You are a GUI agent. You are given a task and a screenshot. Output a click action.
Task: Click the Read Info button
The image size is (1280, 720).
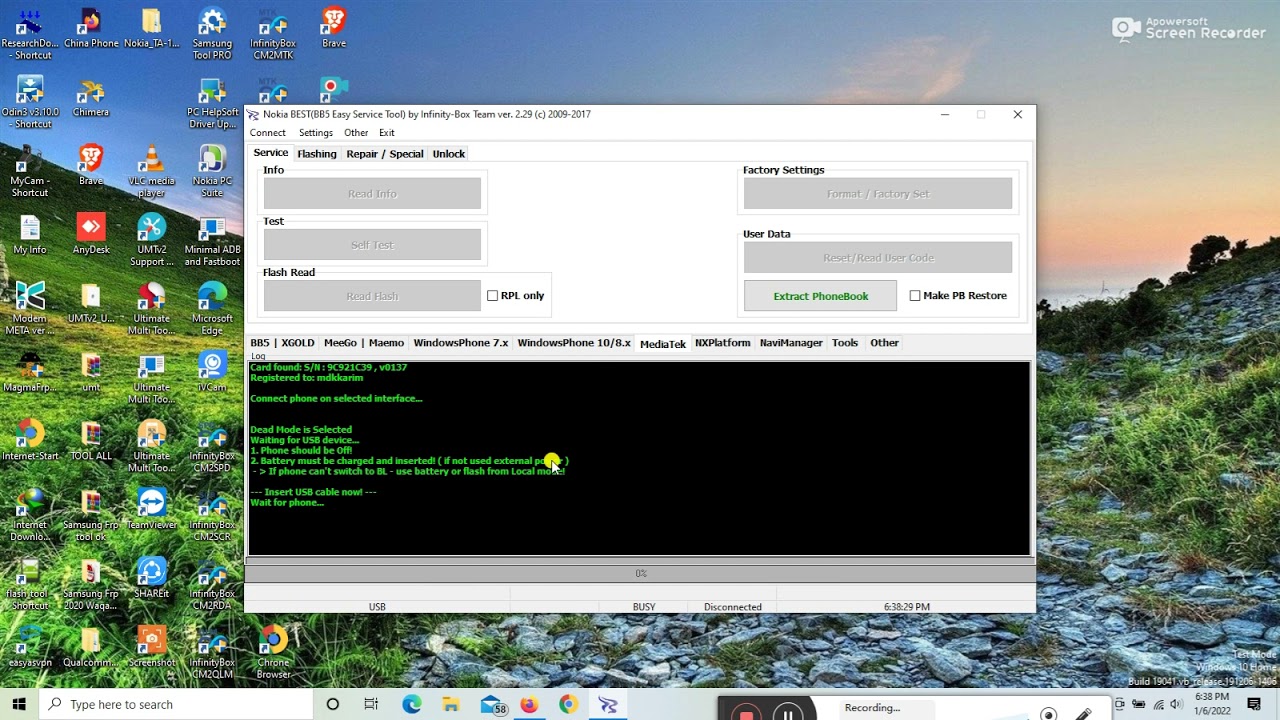[372, 194]
